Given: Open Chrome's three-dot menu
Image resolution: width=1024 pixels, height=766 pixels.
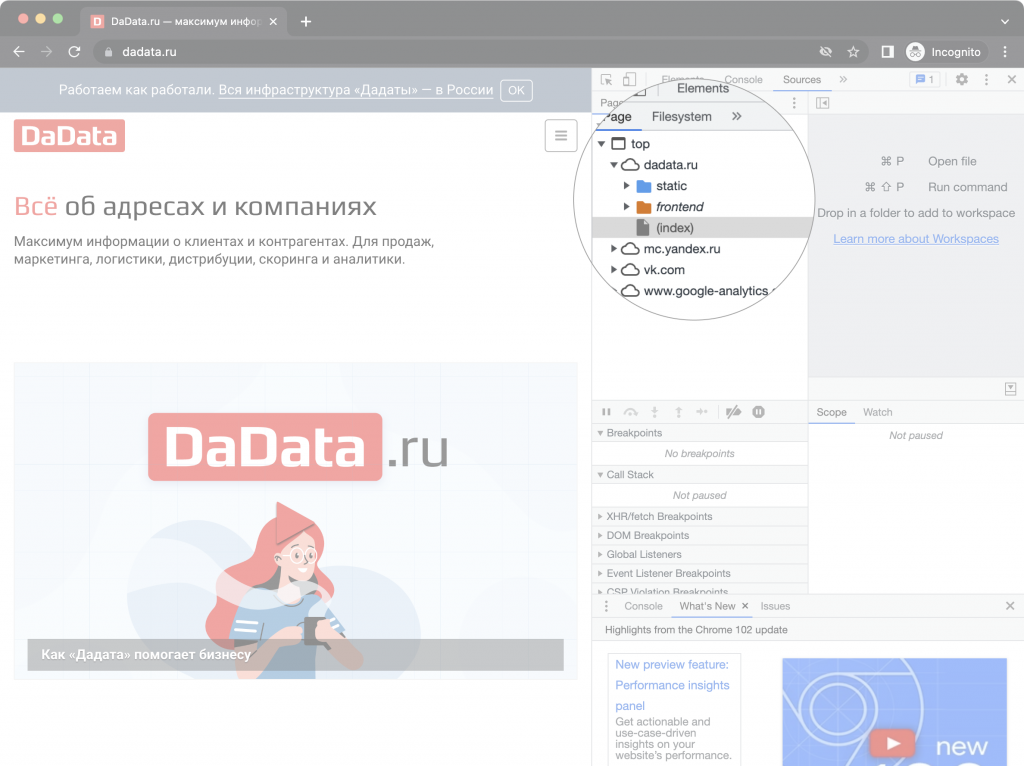Looking at the screenshot, I should (x=1005, y=52).
